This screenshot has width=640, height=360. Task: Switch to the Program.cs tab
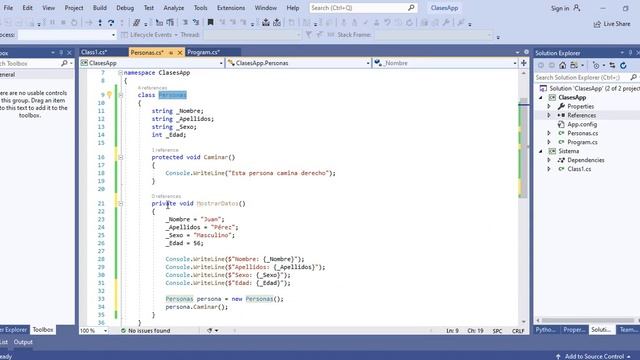(204, 52)
